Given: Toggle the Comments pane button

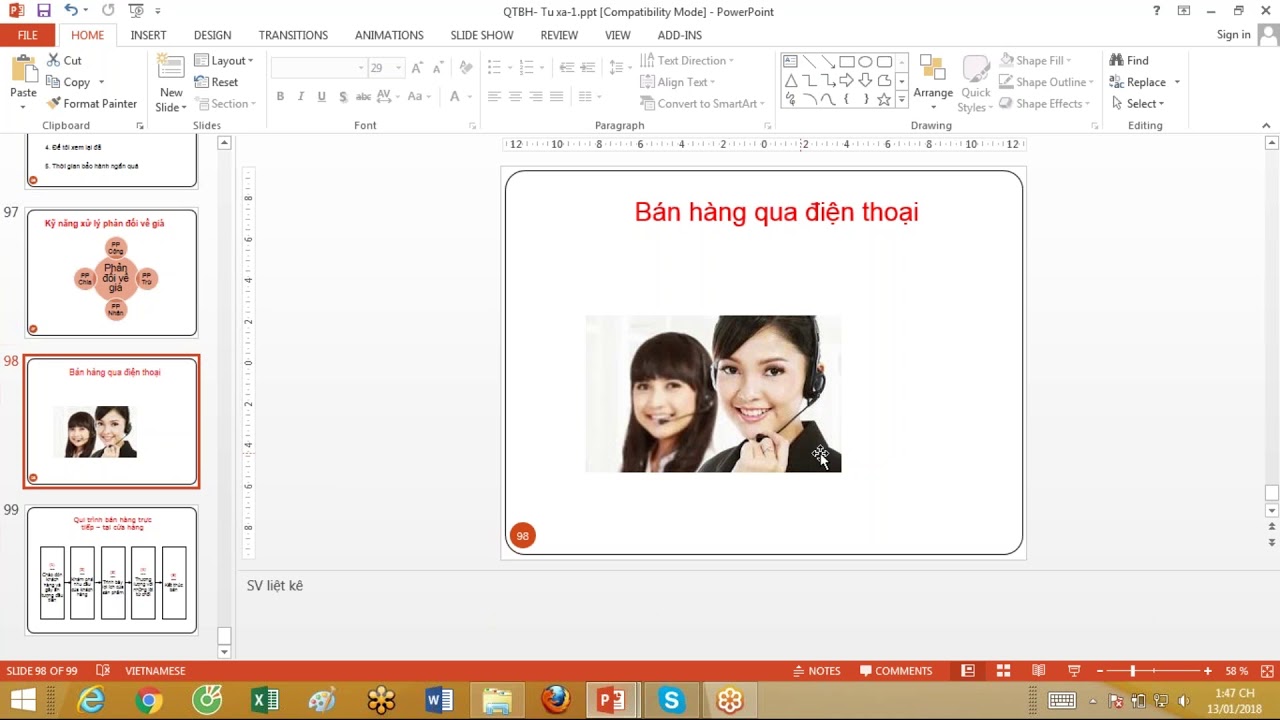Looking at the screenshot, I should (896, 671).
